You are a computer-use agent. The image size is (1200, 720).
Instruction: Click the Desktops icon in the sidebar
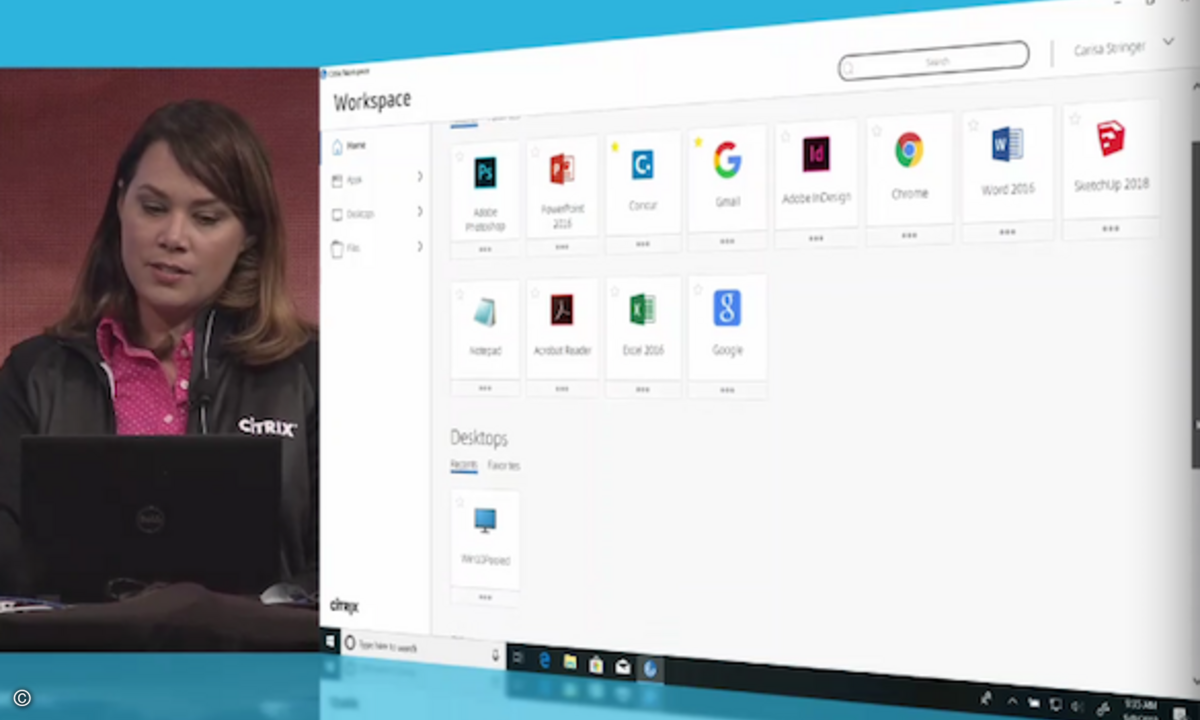337,214
